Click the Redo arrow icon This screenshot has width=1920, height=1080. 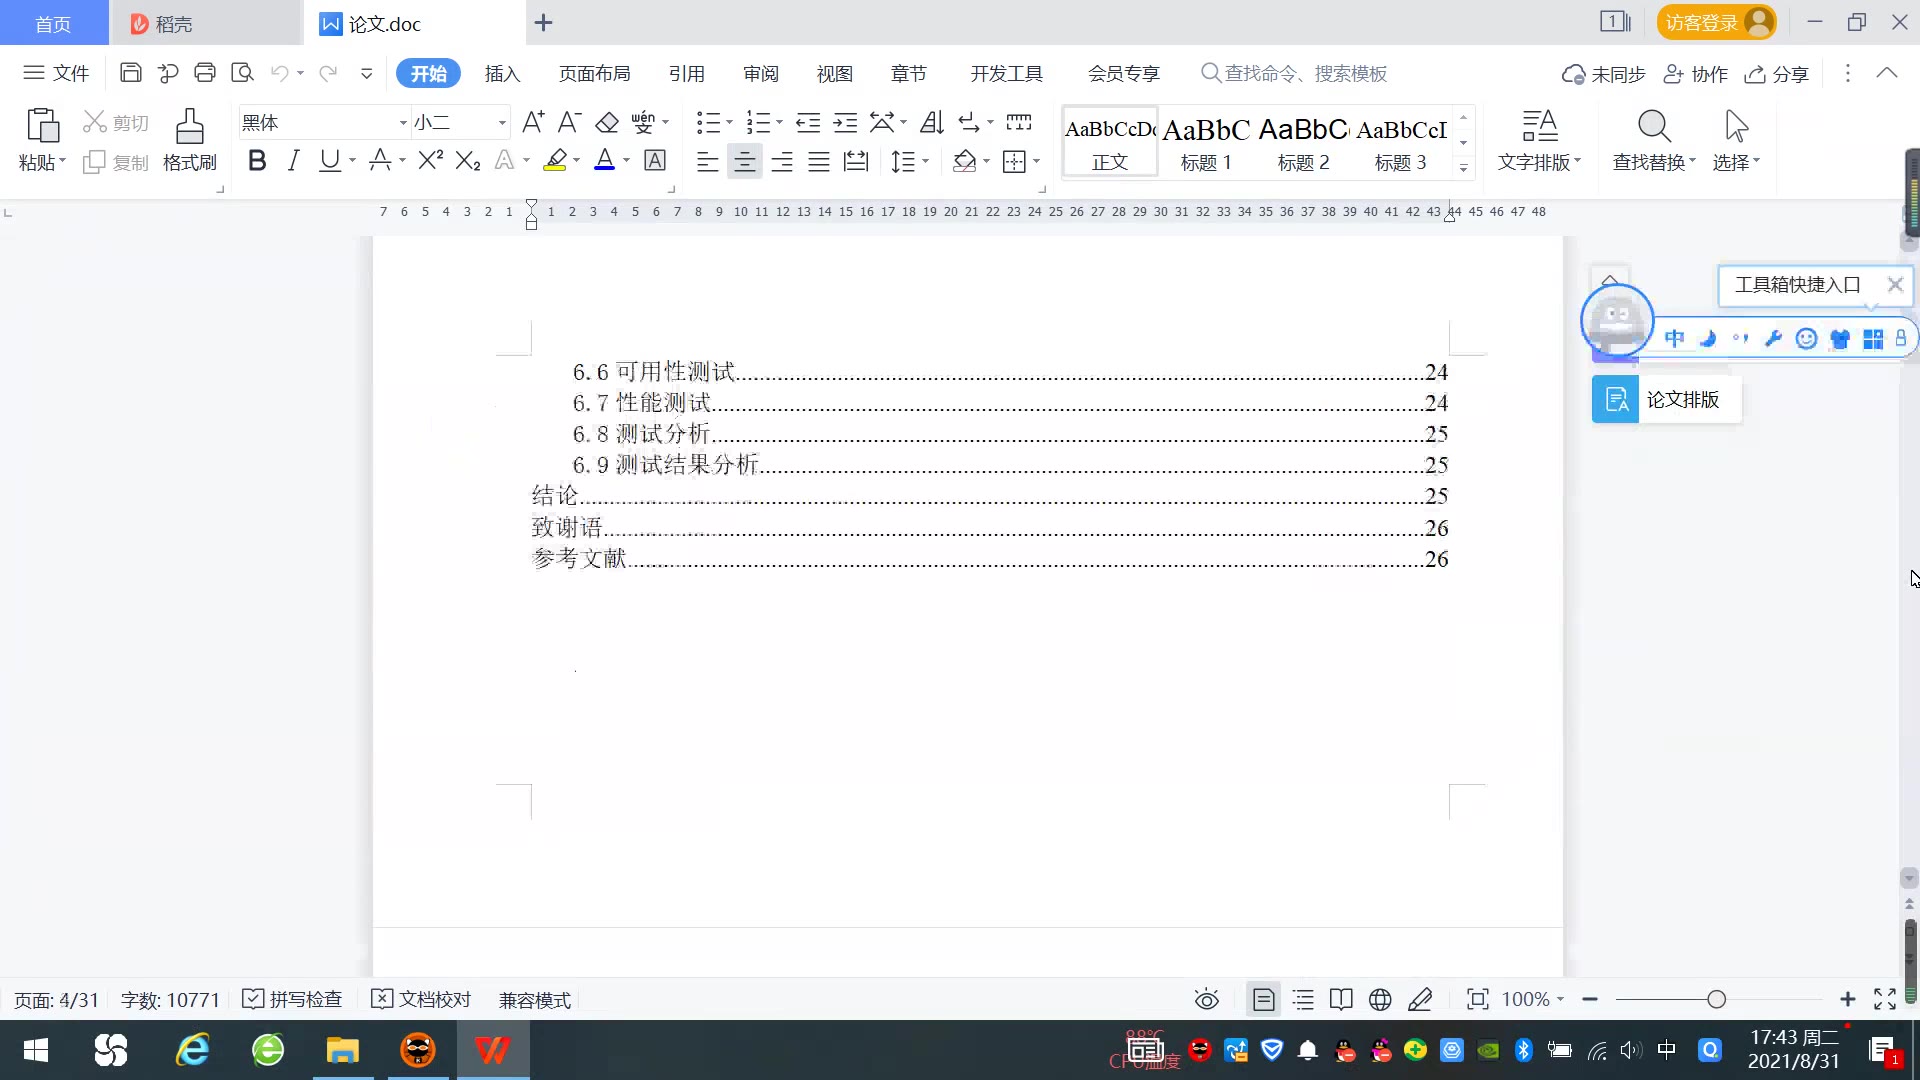click(328, 73)
